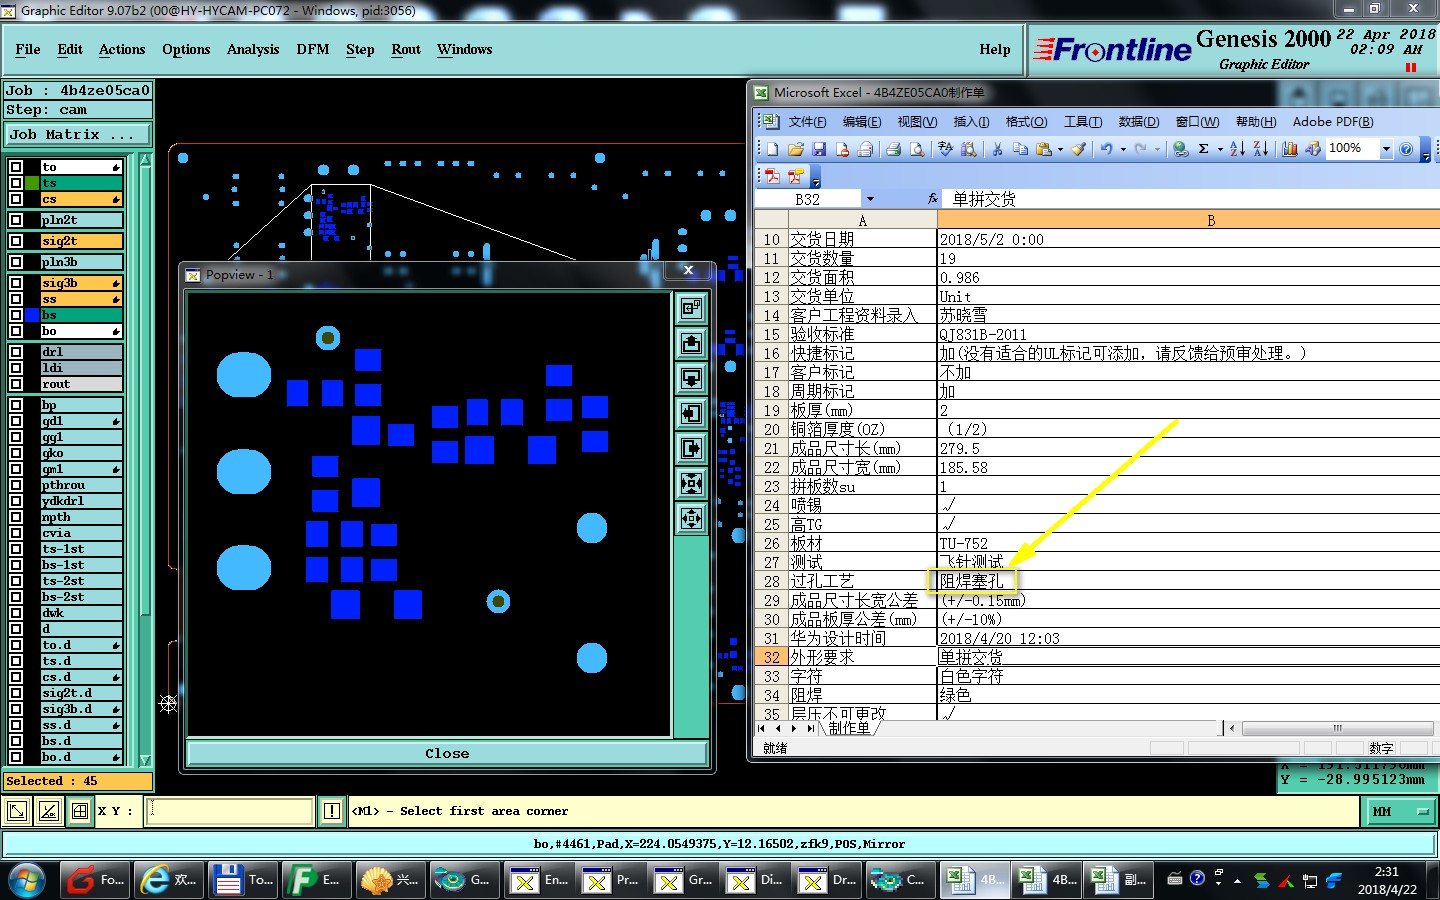Click the exclamation mark icon near coordinate field
The height and width of the screenshot is (900, 1440).
[x=332, y=811]
